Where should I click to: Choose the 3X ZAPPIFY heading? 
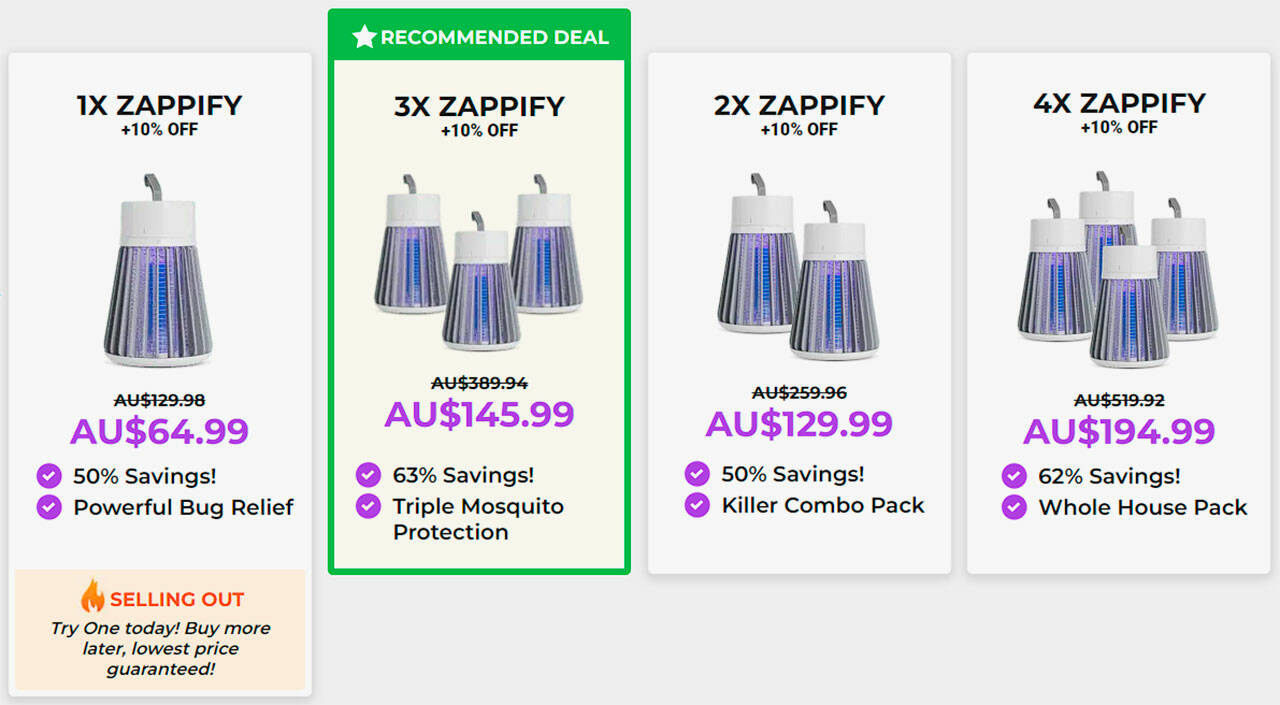[x=479, y=106]
